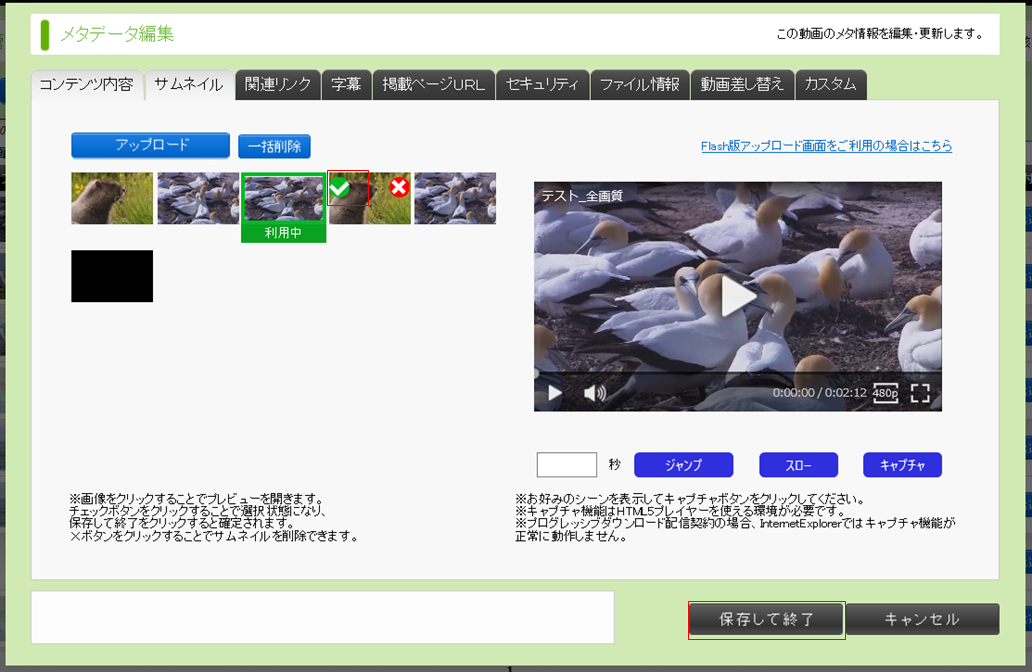This screenshot has width=1032, height=672.
Task: Click the アップロード button
Action: click(150, 145)
